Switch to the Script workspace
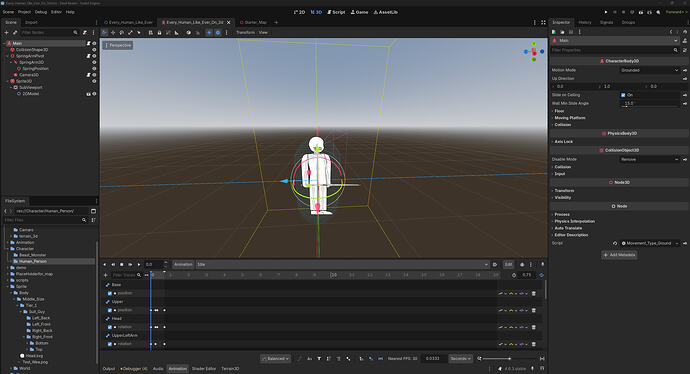 [336, 12]
